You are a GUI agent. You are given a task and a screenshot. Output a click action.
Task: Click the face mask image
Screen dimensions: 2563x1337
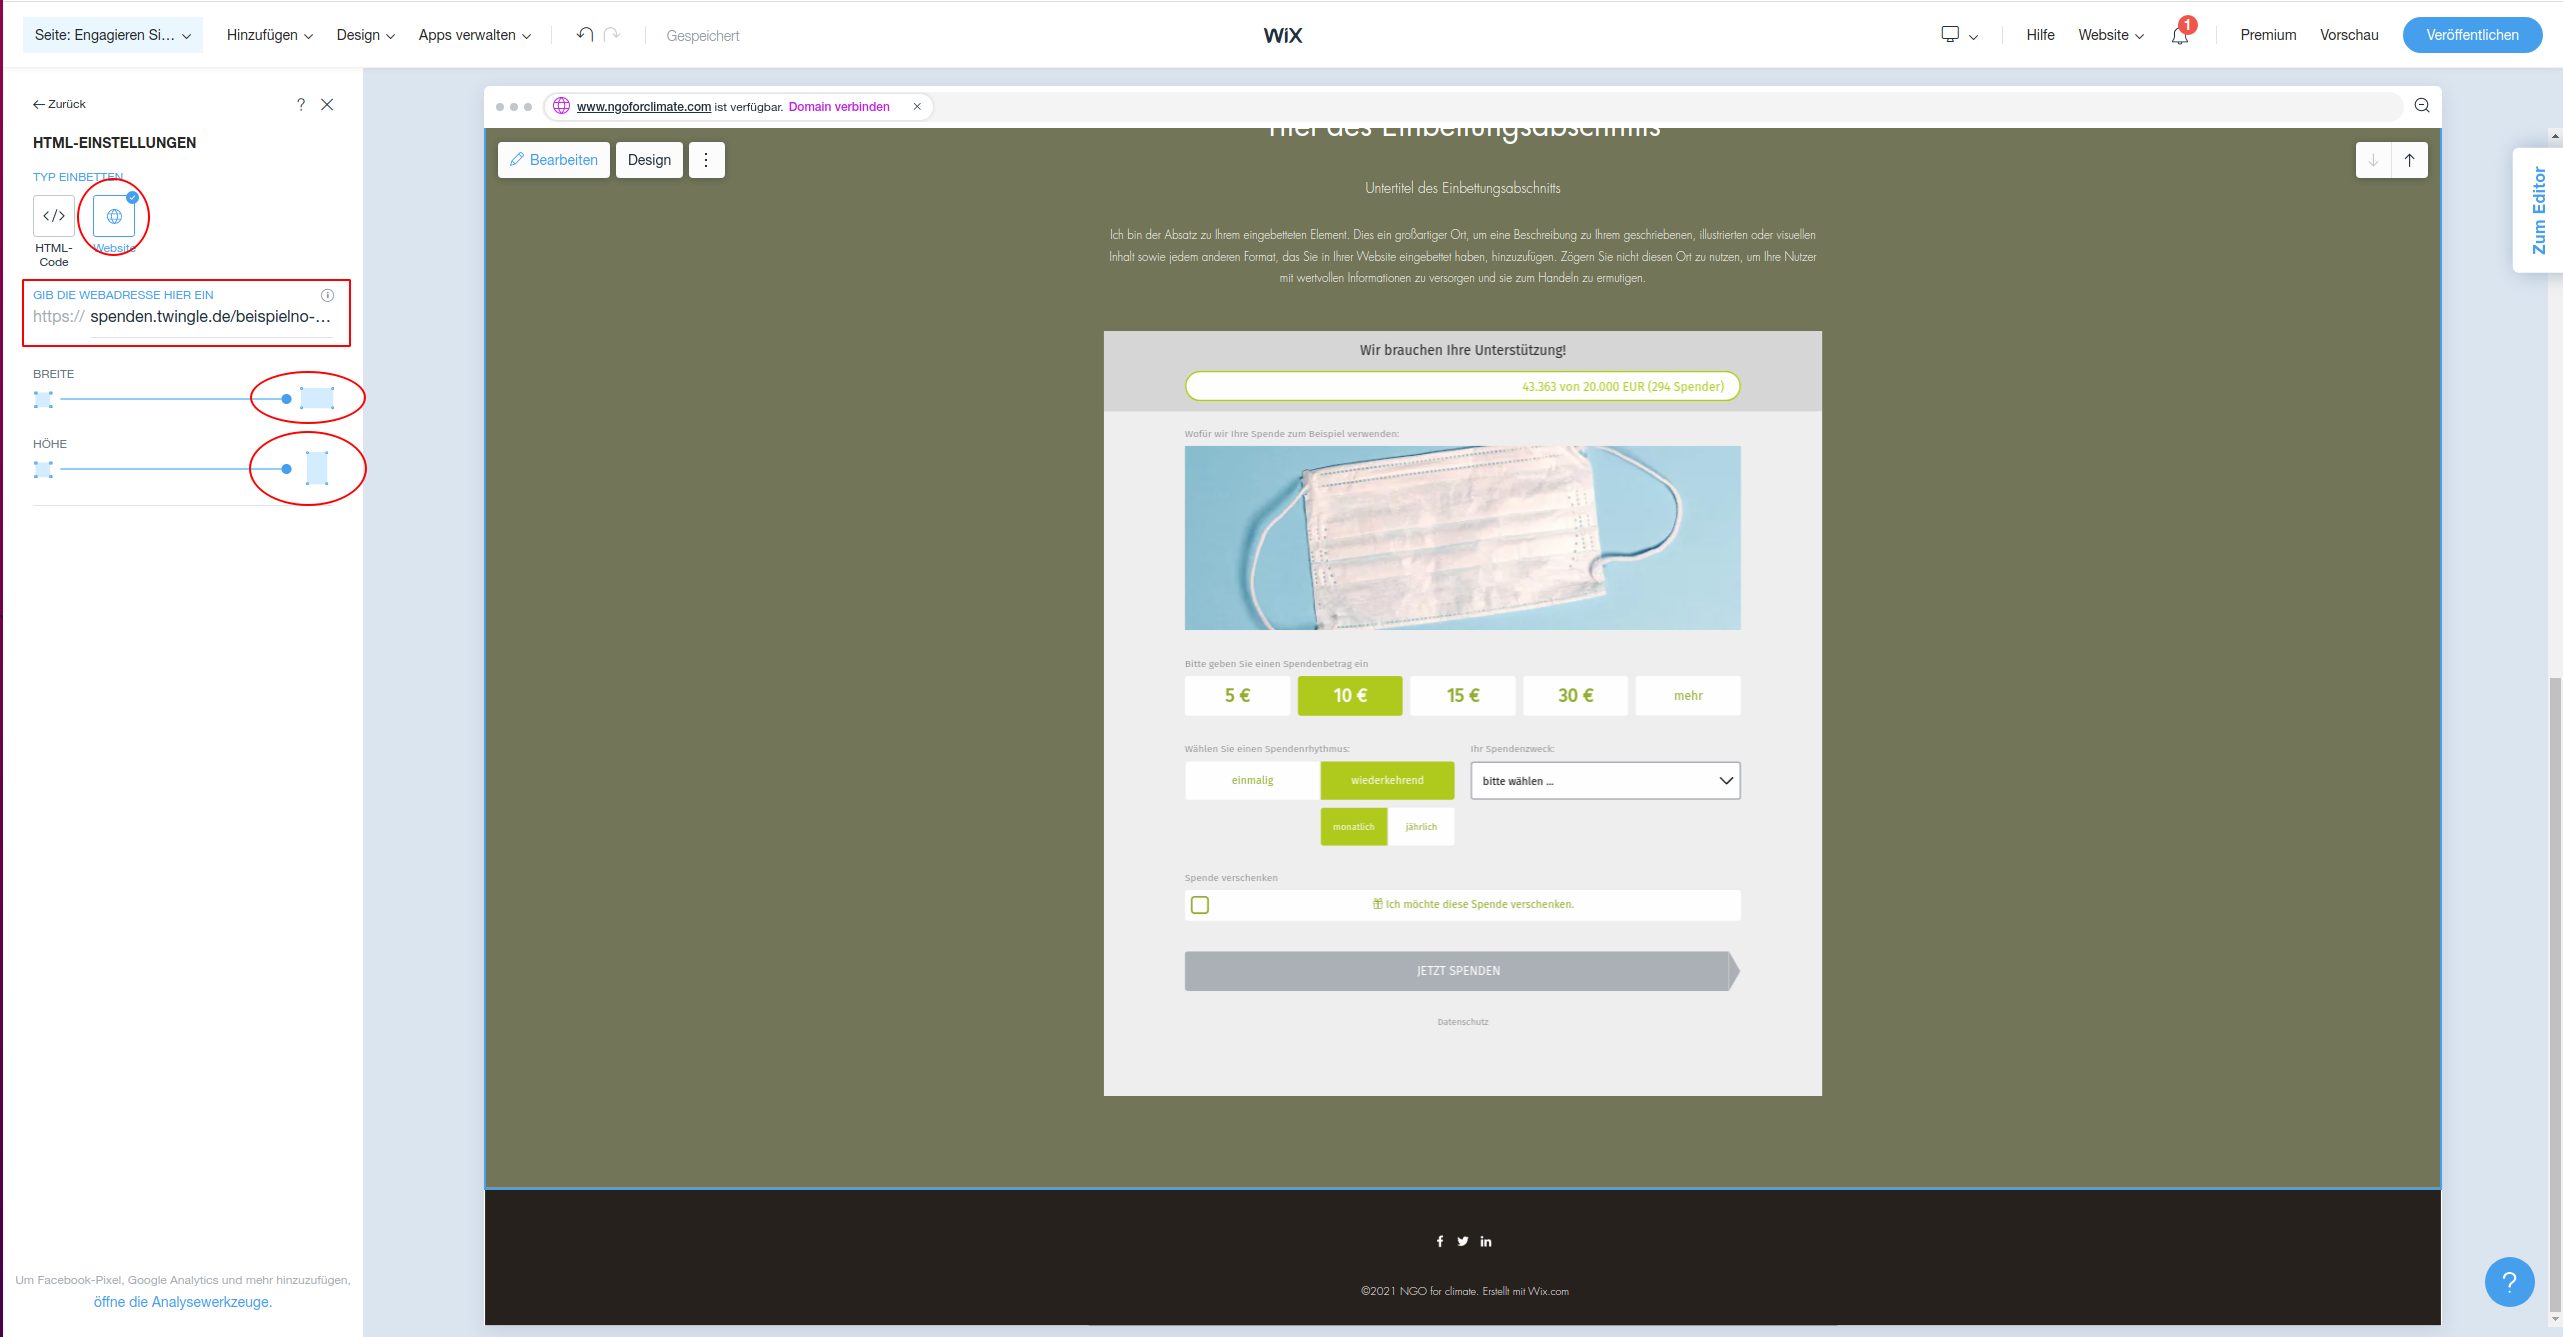(x=1462, y=538)
